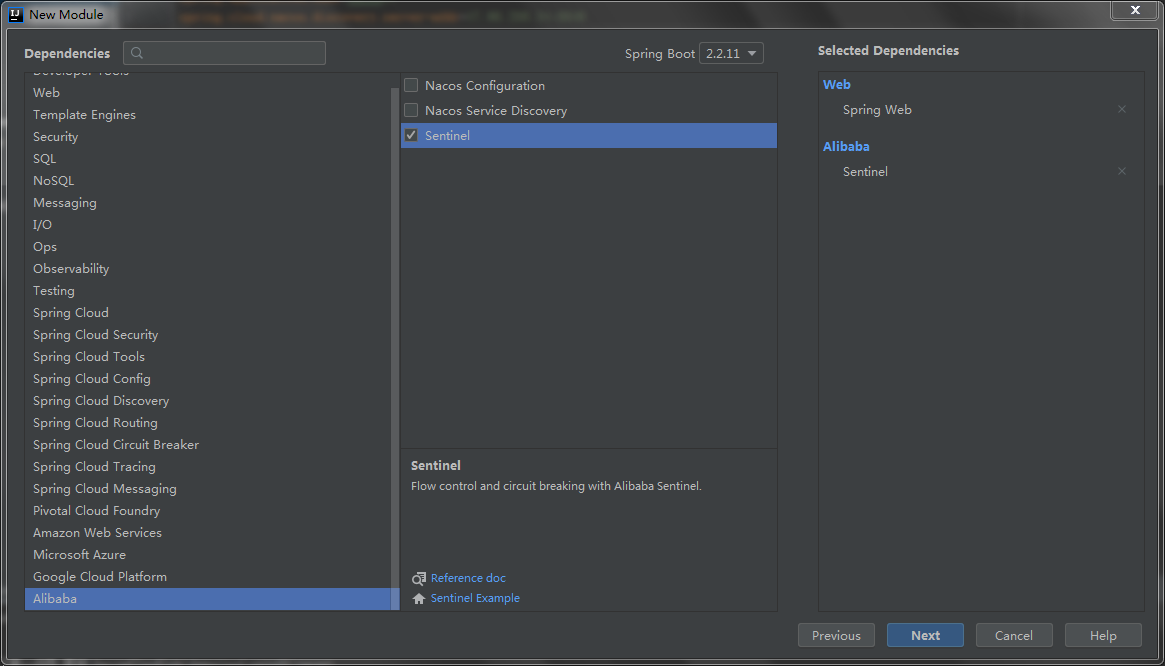Screen dimensions: 1165x666
Task: Click the Web group header in Selected Dependencies
Action: (x=837, y=85)
